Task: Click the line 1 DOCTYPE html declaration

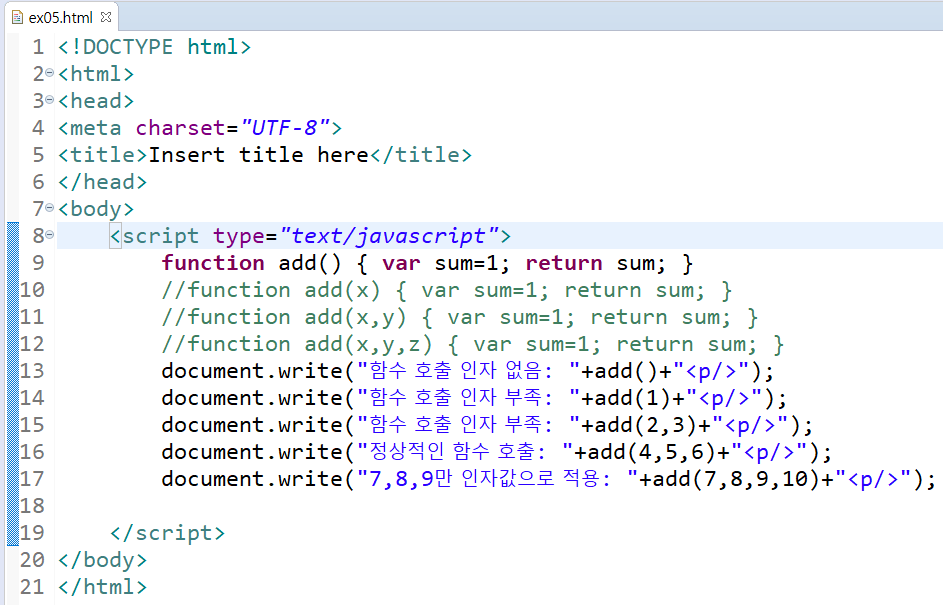Action: click(x=155, y=47)
